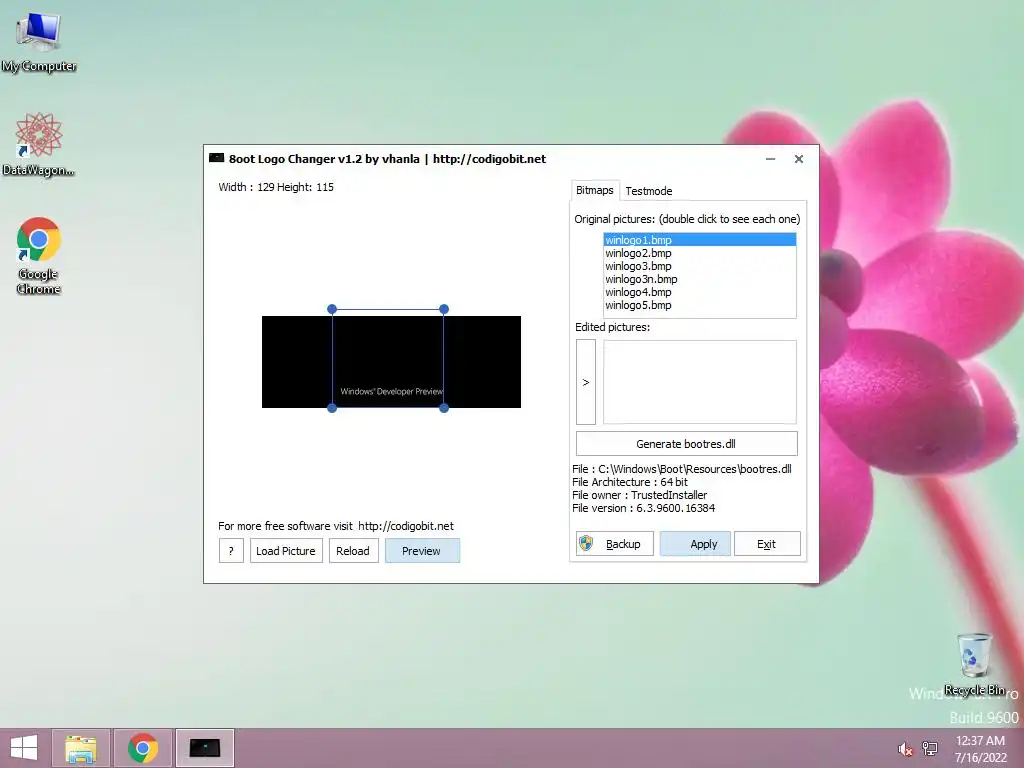1024x768 pixels.
Task: Click top-left selection handle
Action: point(332,309)
